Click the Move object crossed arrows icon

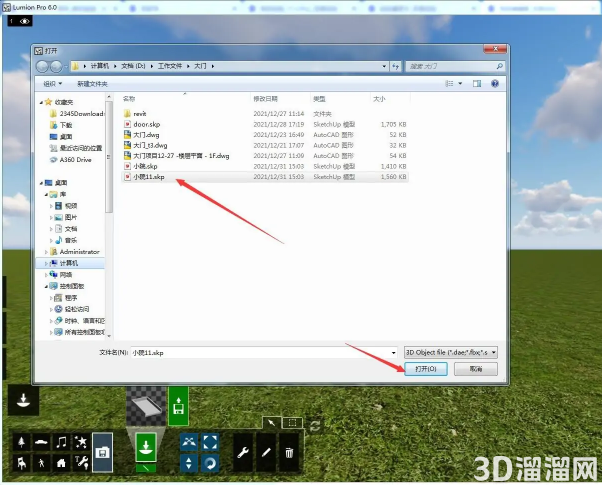(x=189, y=442)
